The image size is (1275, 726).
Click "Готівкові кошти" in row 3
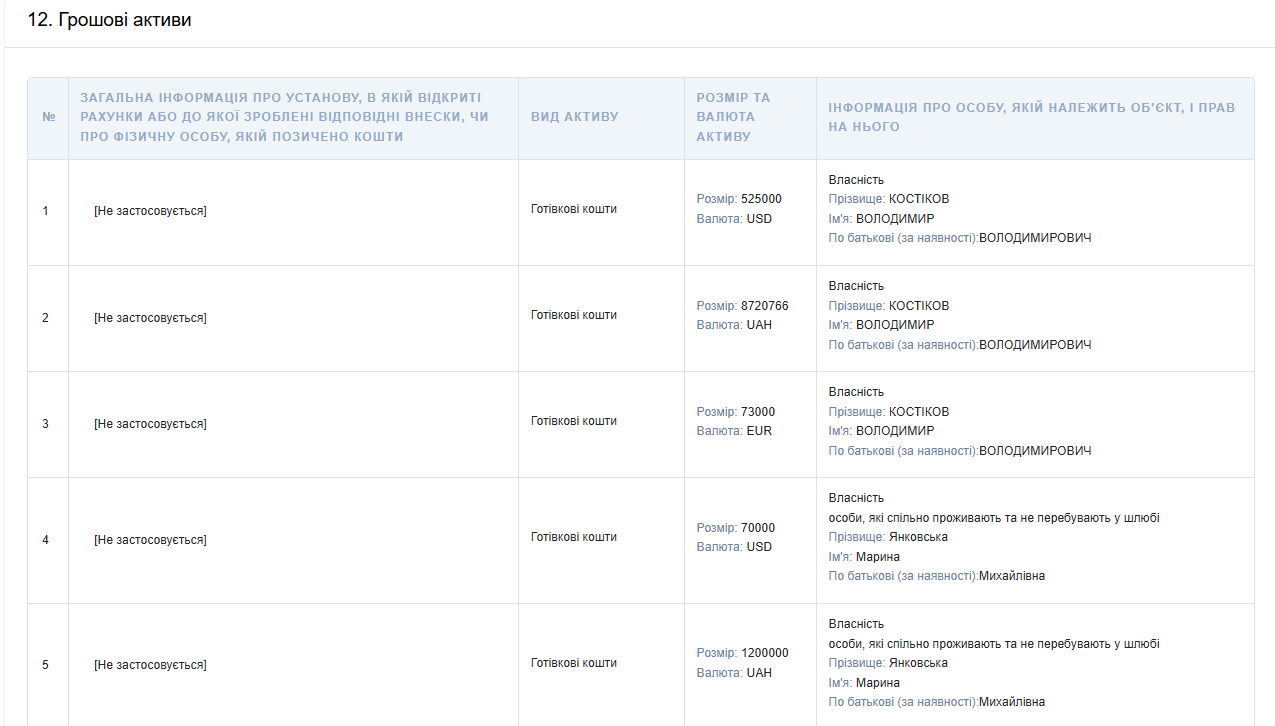click(573, 421)
